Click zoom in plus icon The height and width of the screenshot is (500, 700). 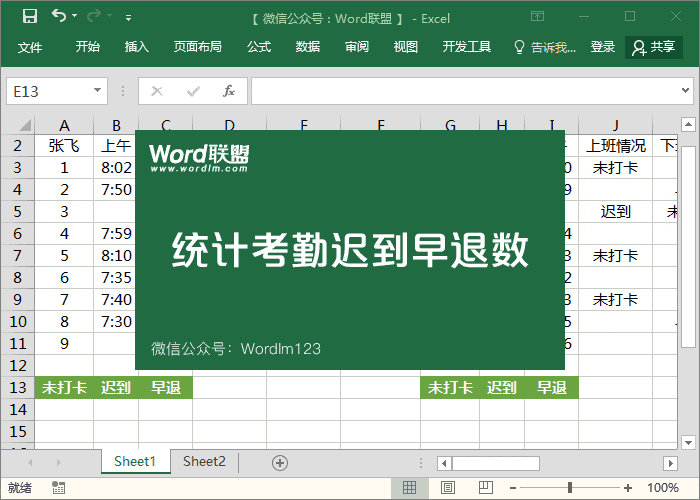click(627, 488)
